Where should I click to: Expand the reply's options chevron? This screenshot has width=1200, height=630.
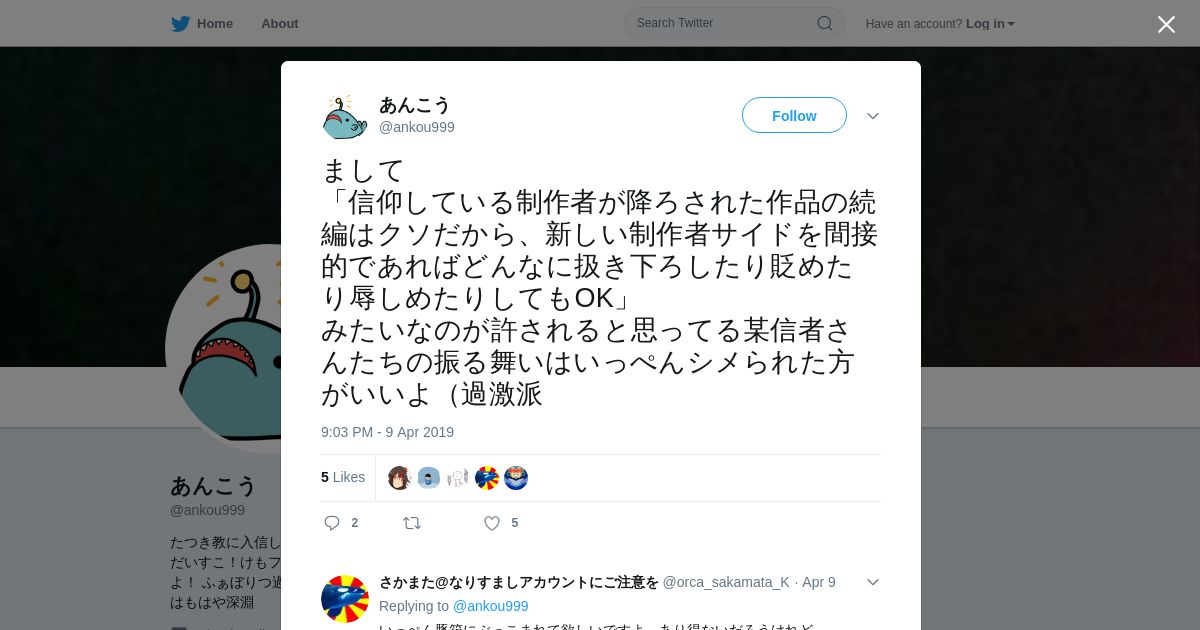coord(873,582)
